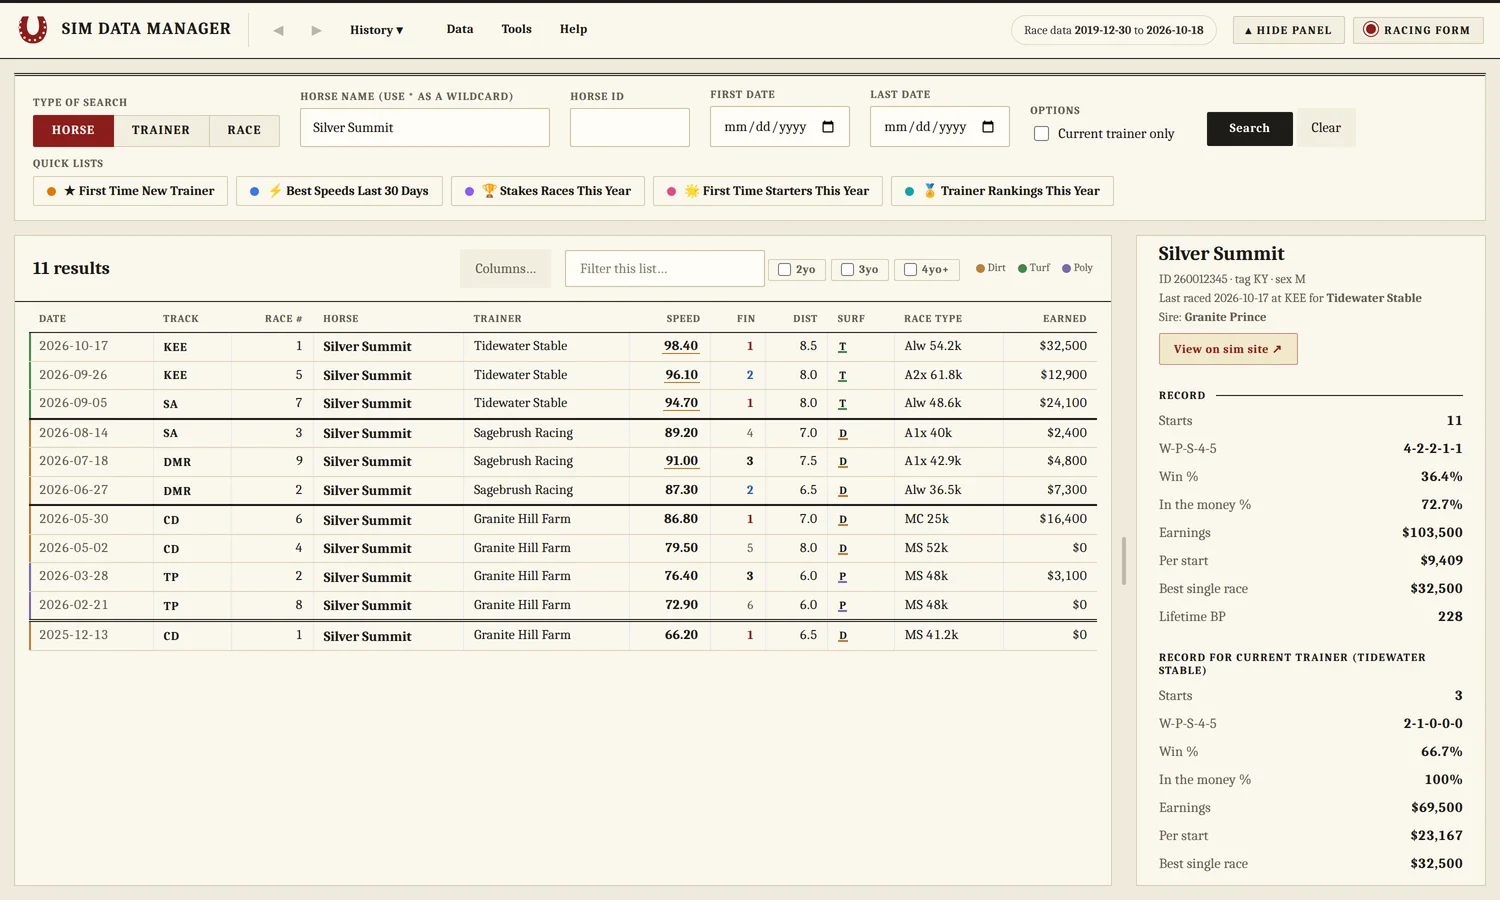Load First Time New Trainer quick list
The height and width of the screenshot is (900, 1500).
(130, 191)
